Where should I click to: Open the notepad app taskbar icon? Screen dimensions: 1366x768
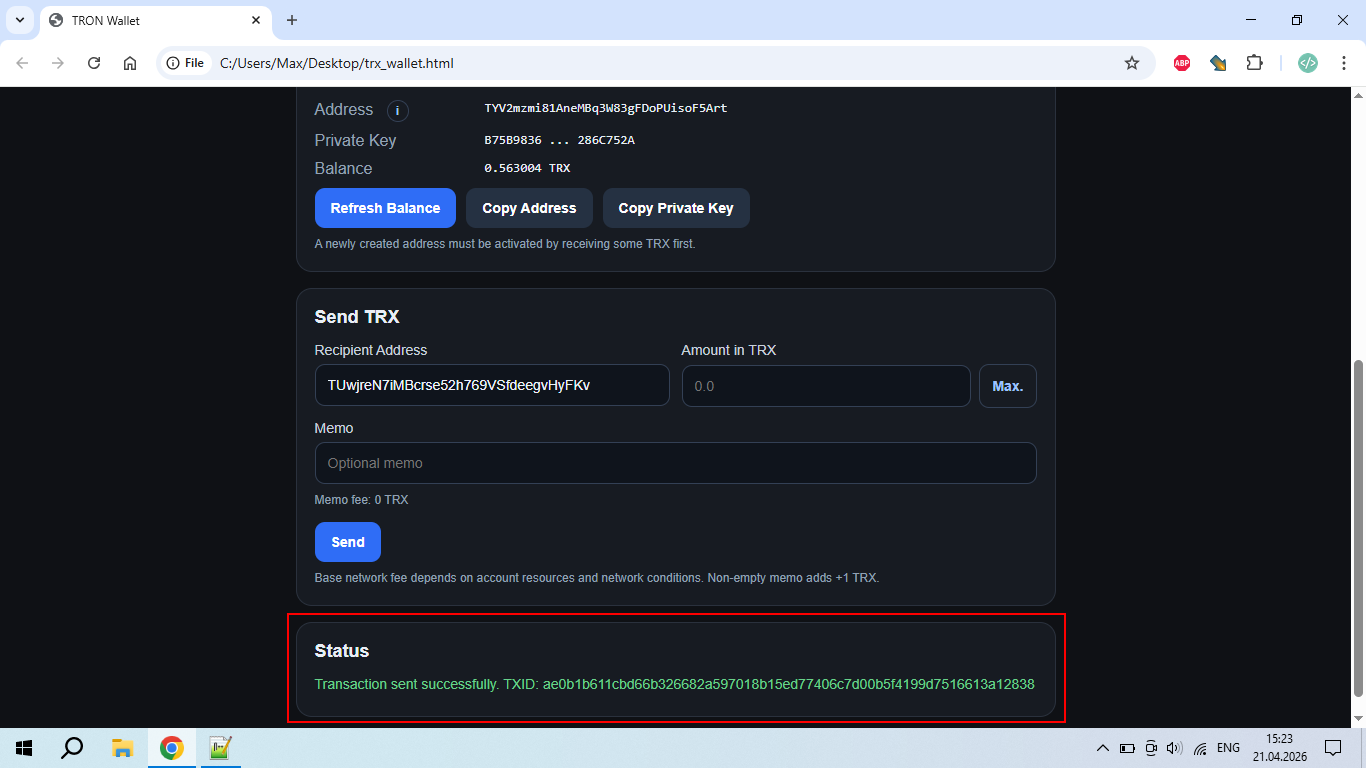[x=221, y=748]
